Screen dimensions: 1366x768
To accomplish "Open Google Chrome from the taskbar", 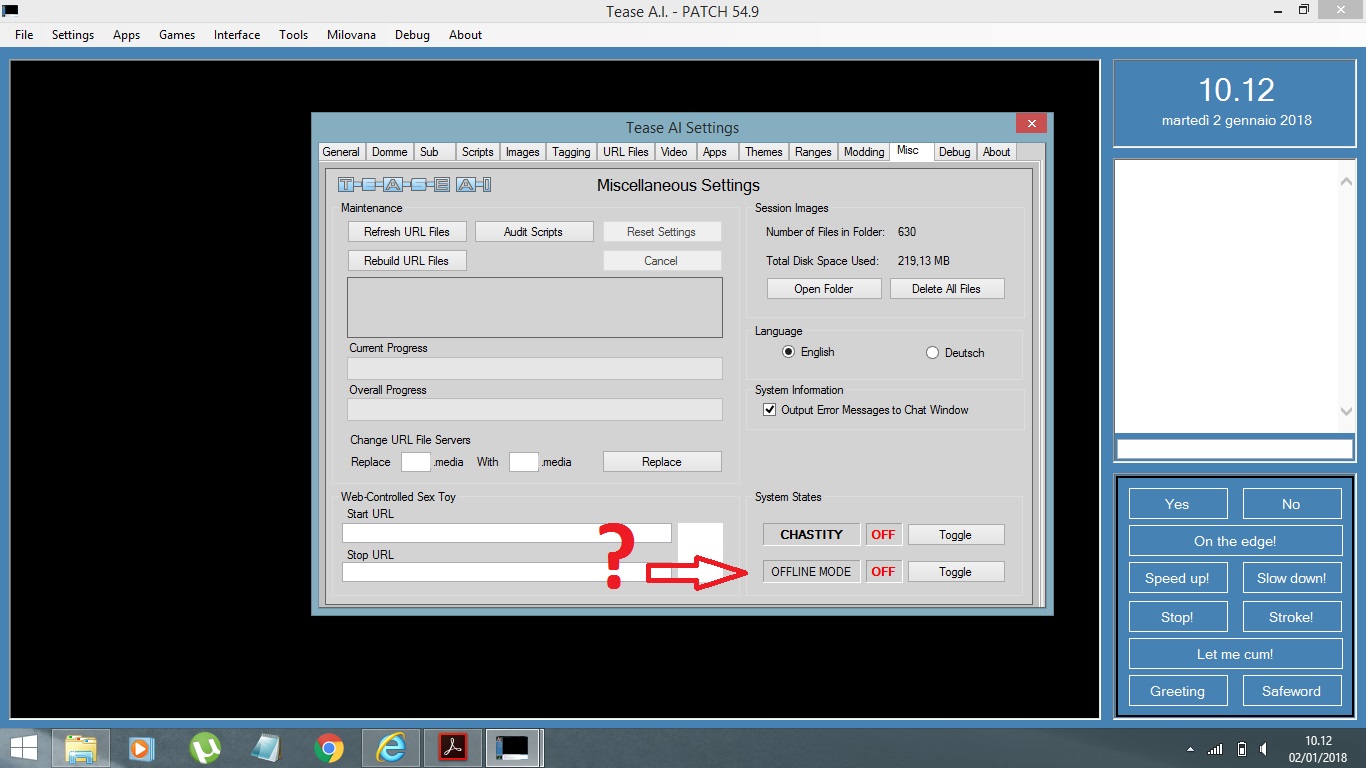I will (x=329, y=748).
